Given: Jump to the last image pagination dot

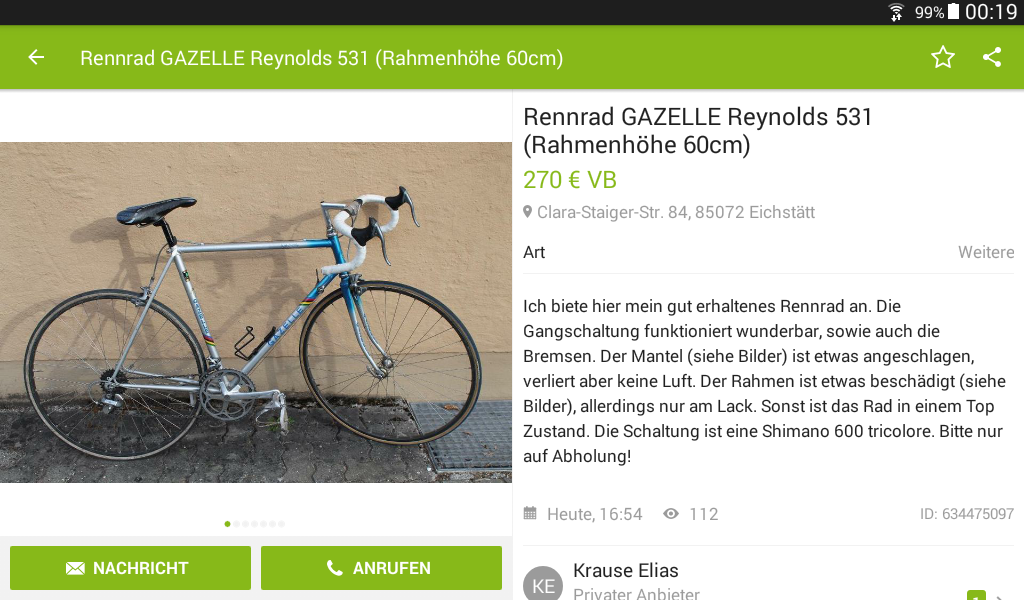Looking at the screenshot, I should point(281,524).
